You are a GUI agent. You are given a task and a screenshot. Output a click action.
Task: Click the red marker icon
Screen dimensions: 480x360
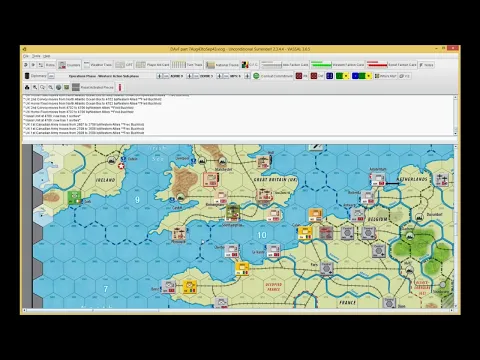pyautogui.click(x=120, y=87)
